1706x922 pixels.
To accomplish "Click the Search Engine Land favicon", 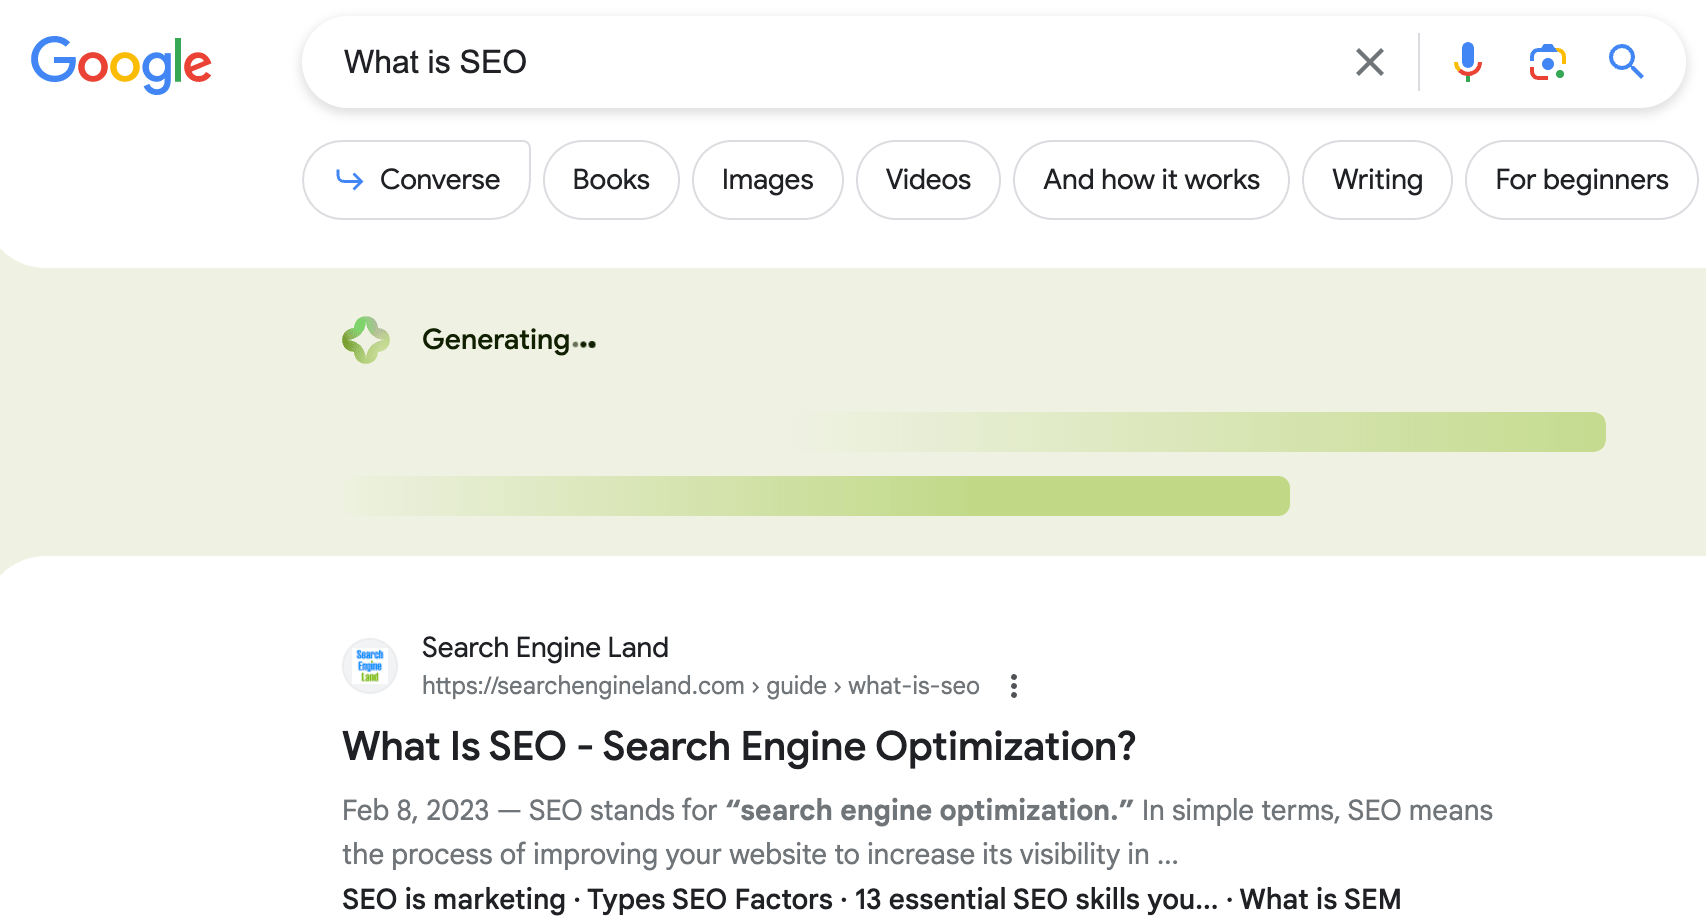I will (370, 666).
